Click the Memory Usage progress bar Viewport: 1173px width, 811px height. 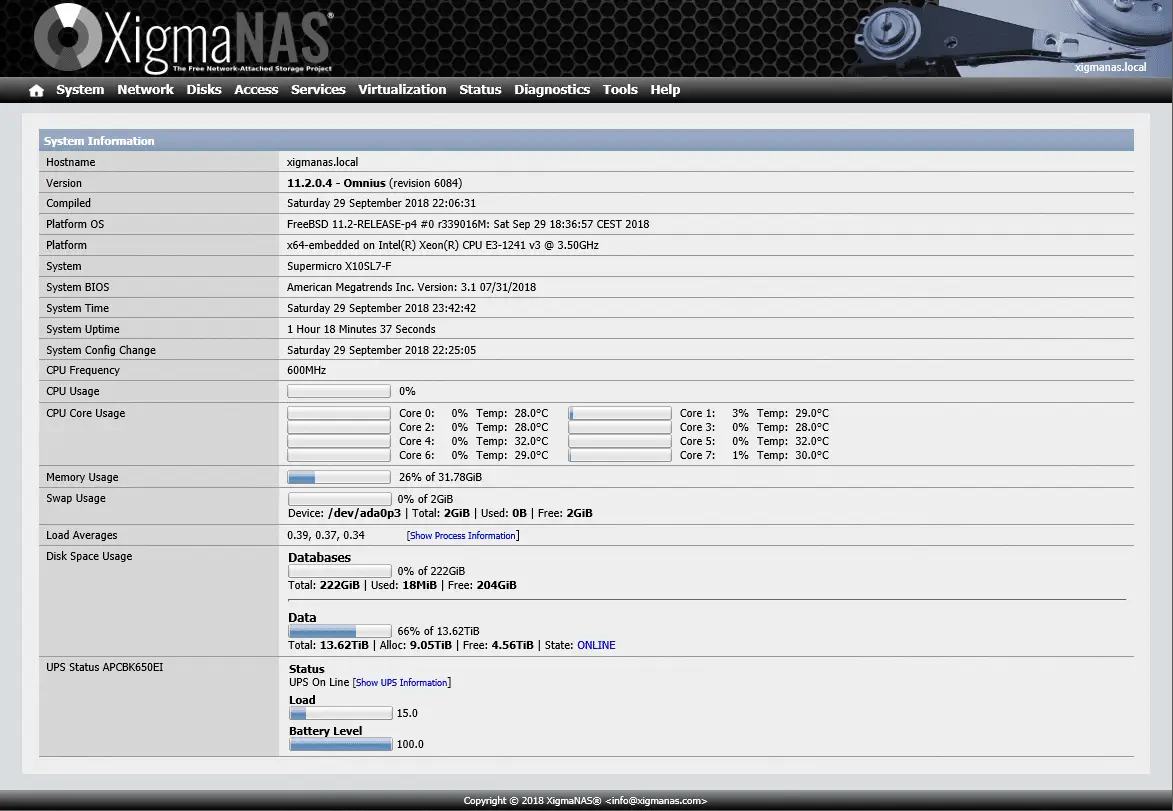click(x=339, y=477)
